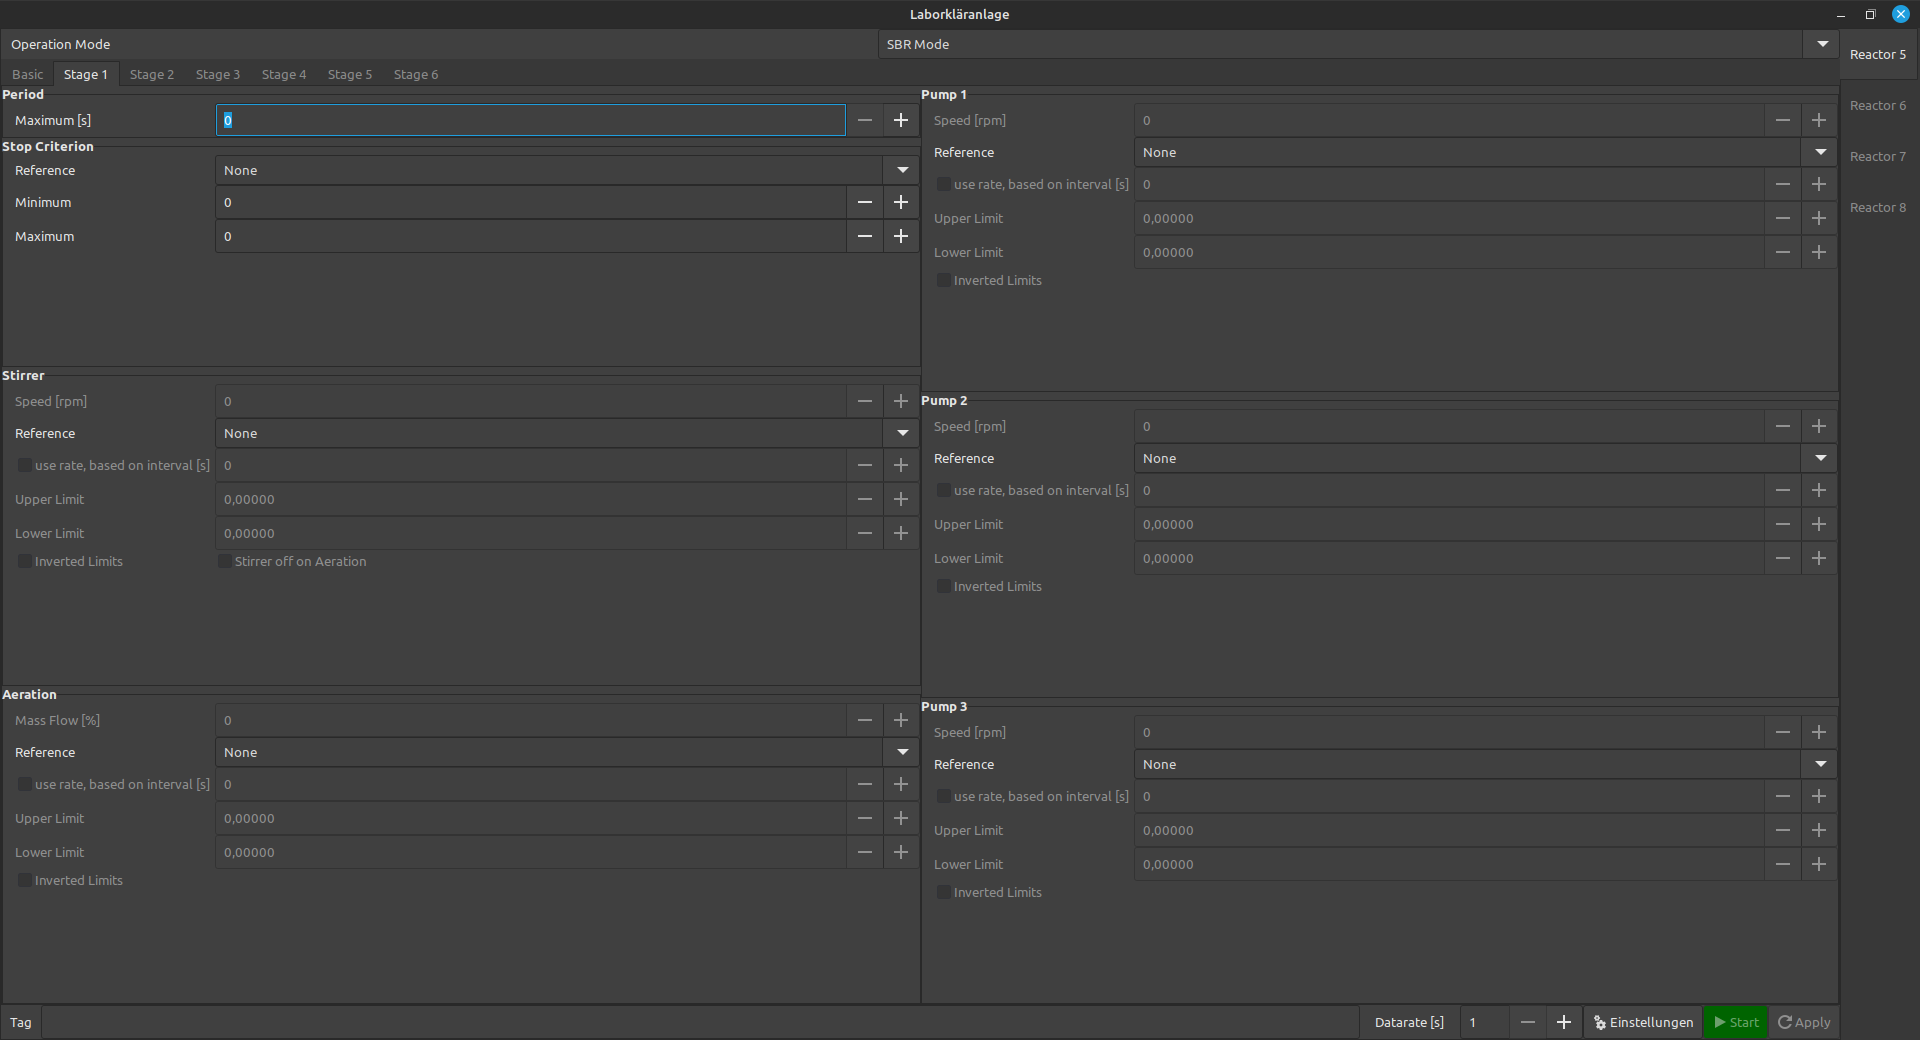Switch to the Stage 3 tab
Viewport: 1920px width, 1040px height.
click(217, 75)
